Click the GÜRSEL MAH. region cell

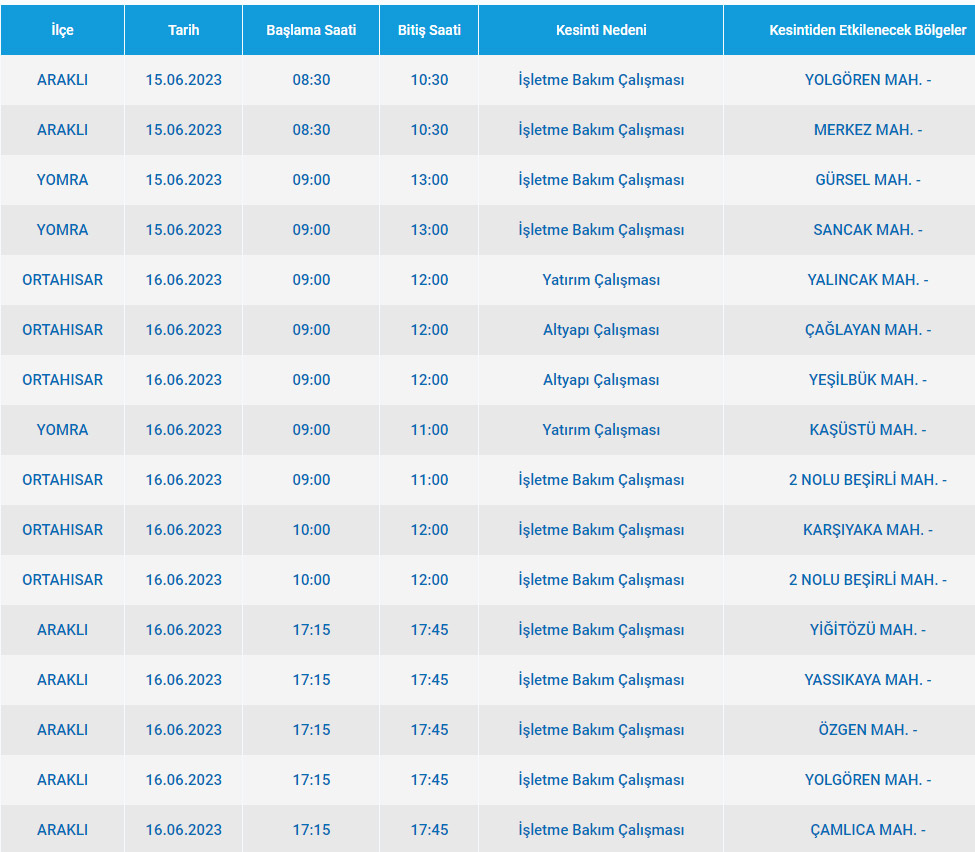(x=867, y=180)
